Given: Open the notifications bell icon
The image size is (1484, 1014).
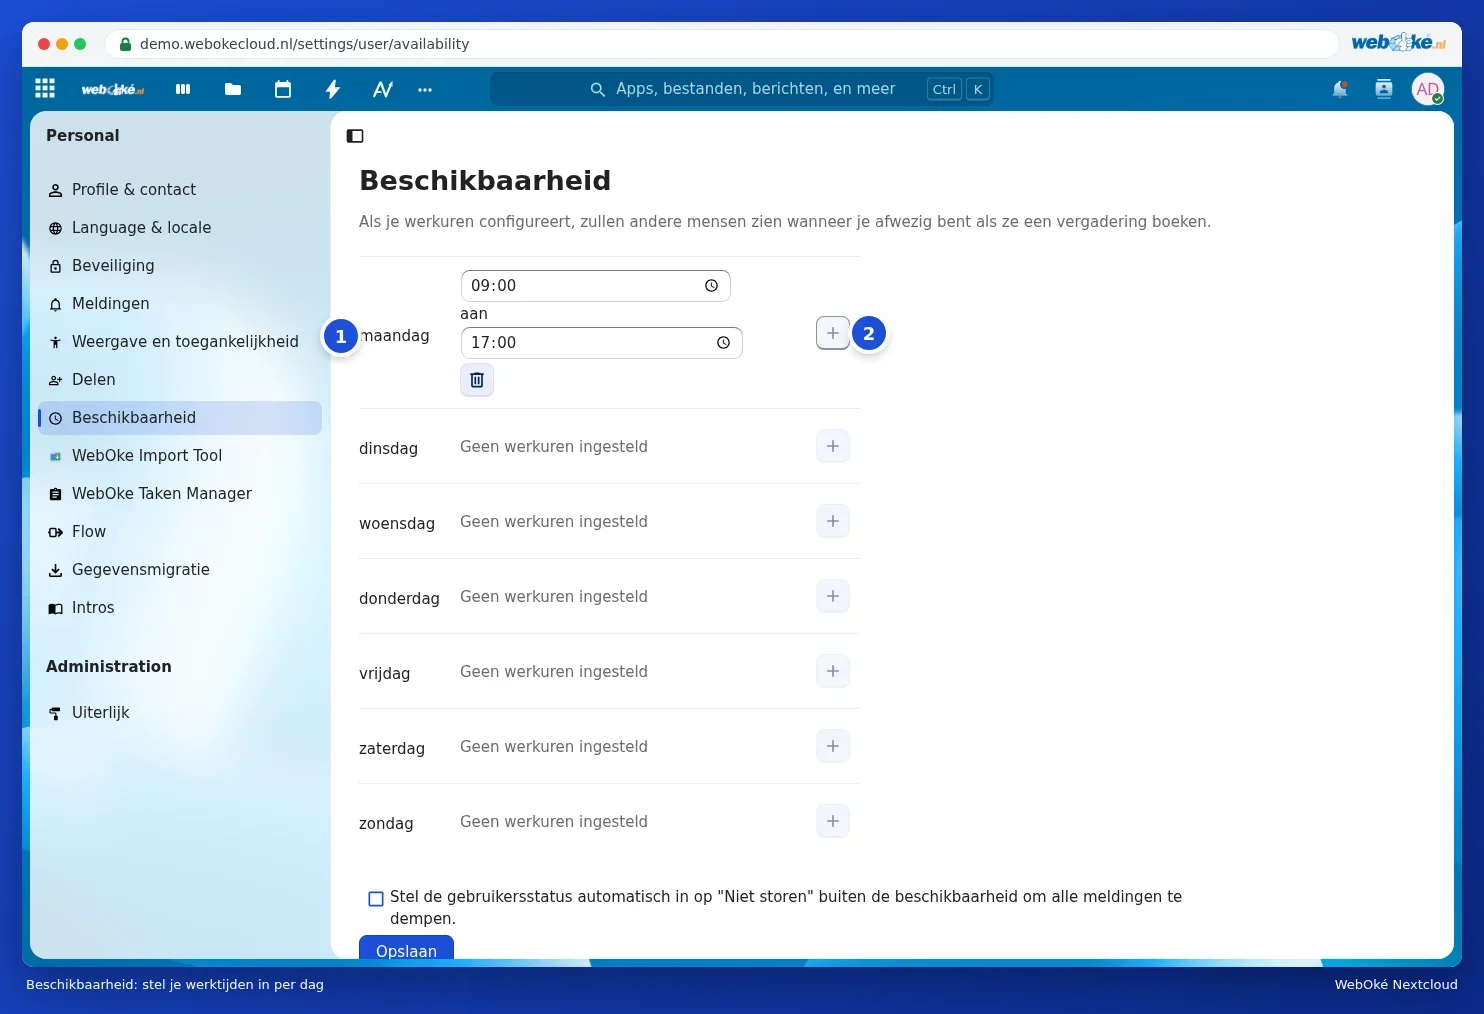Looking at the screenshot, I should 1340,89.
